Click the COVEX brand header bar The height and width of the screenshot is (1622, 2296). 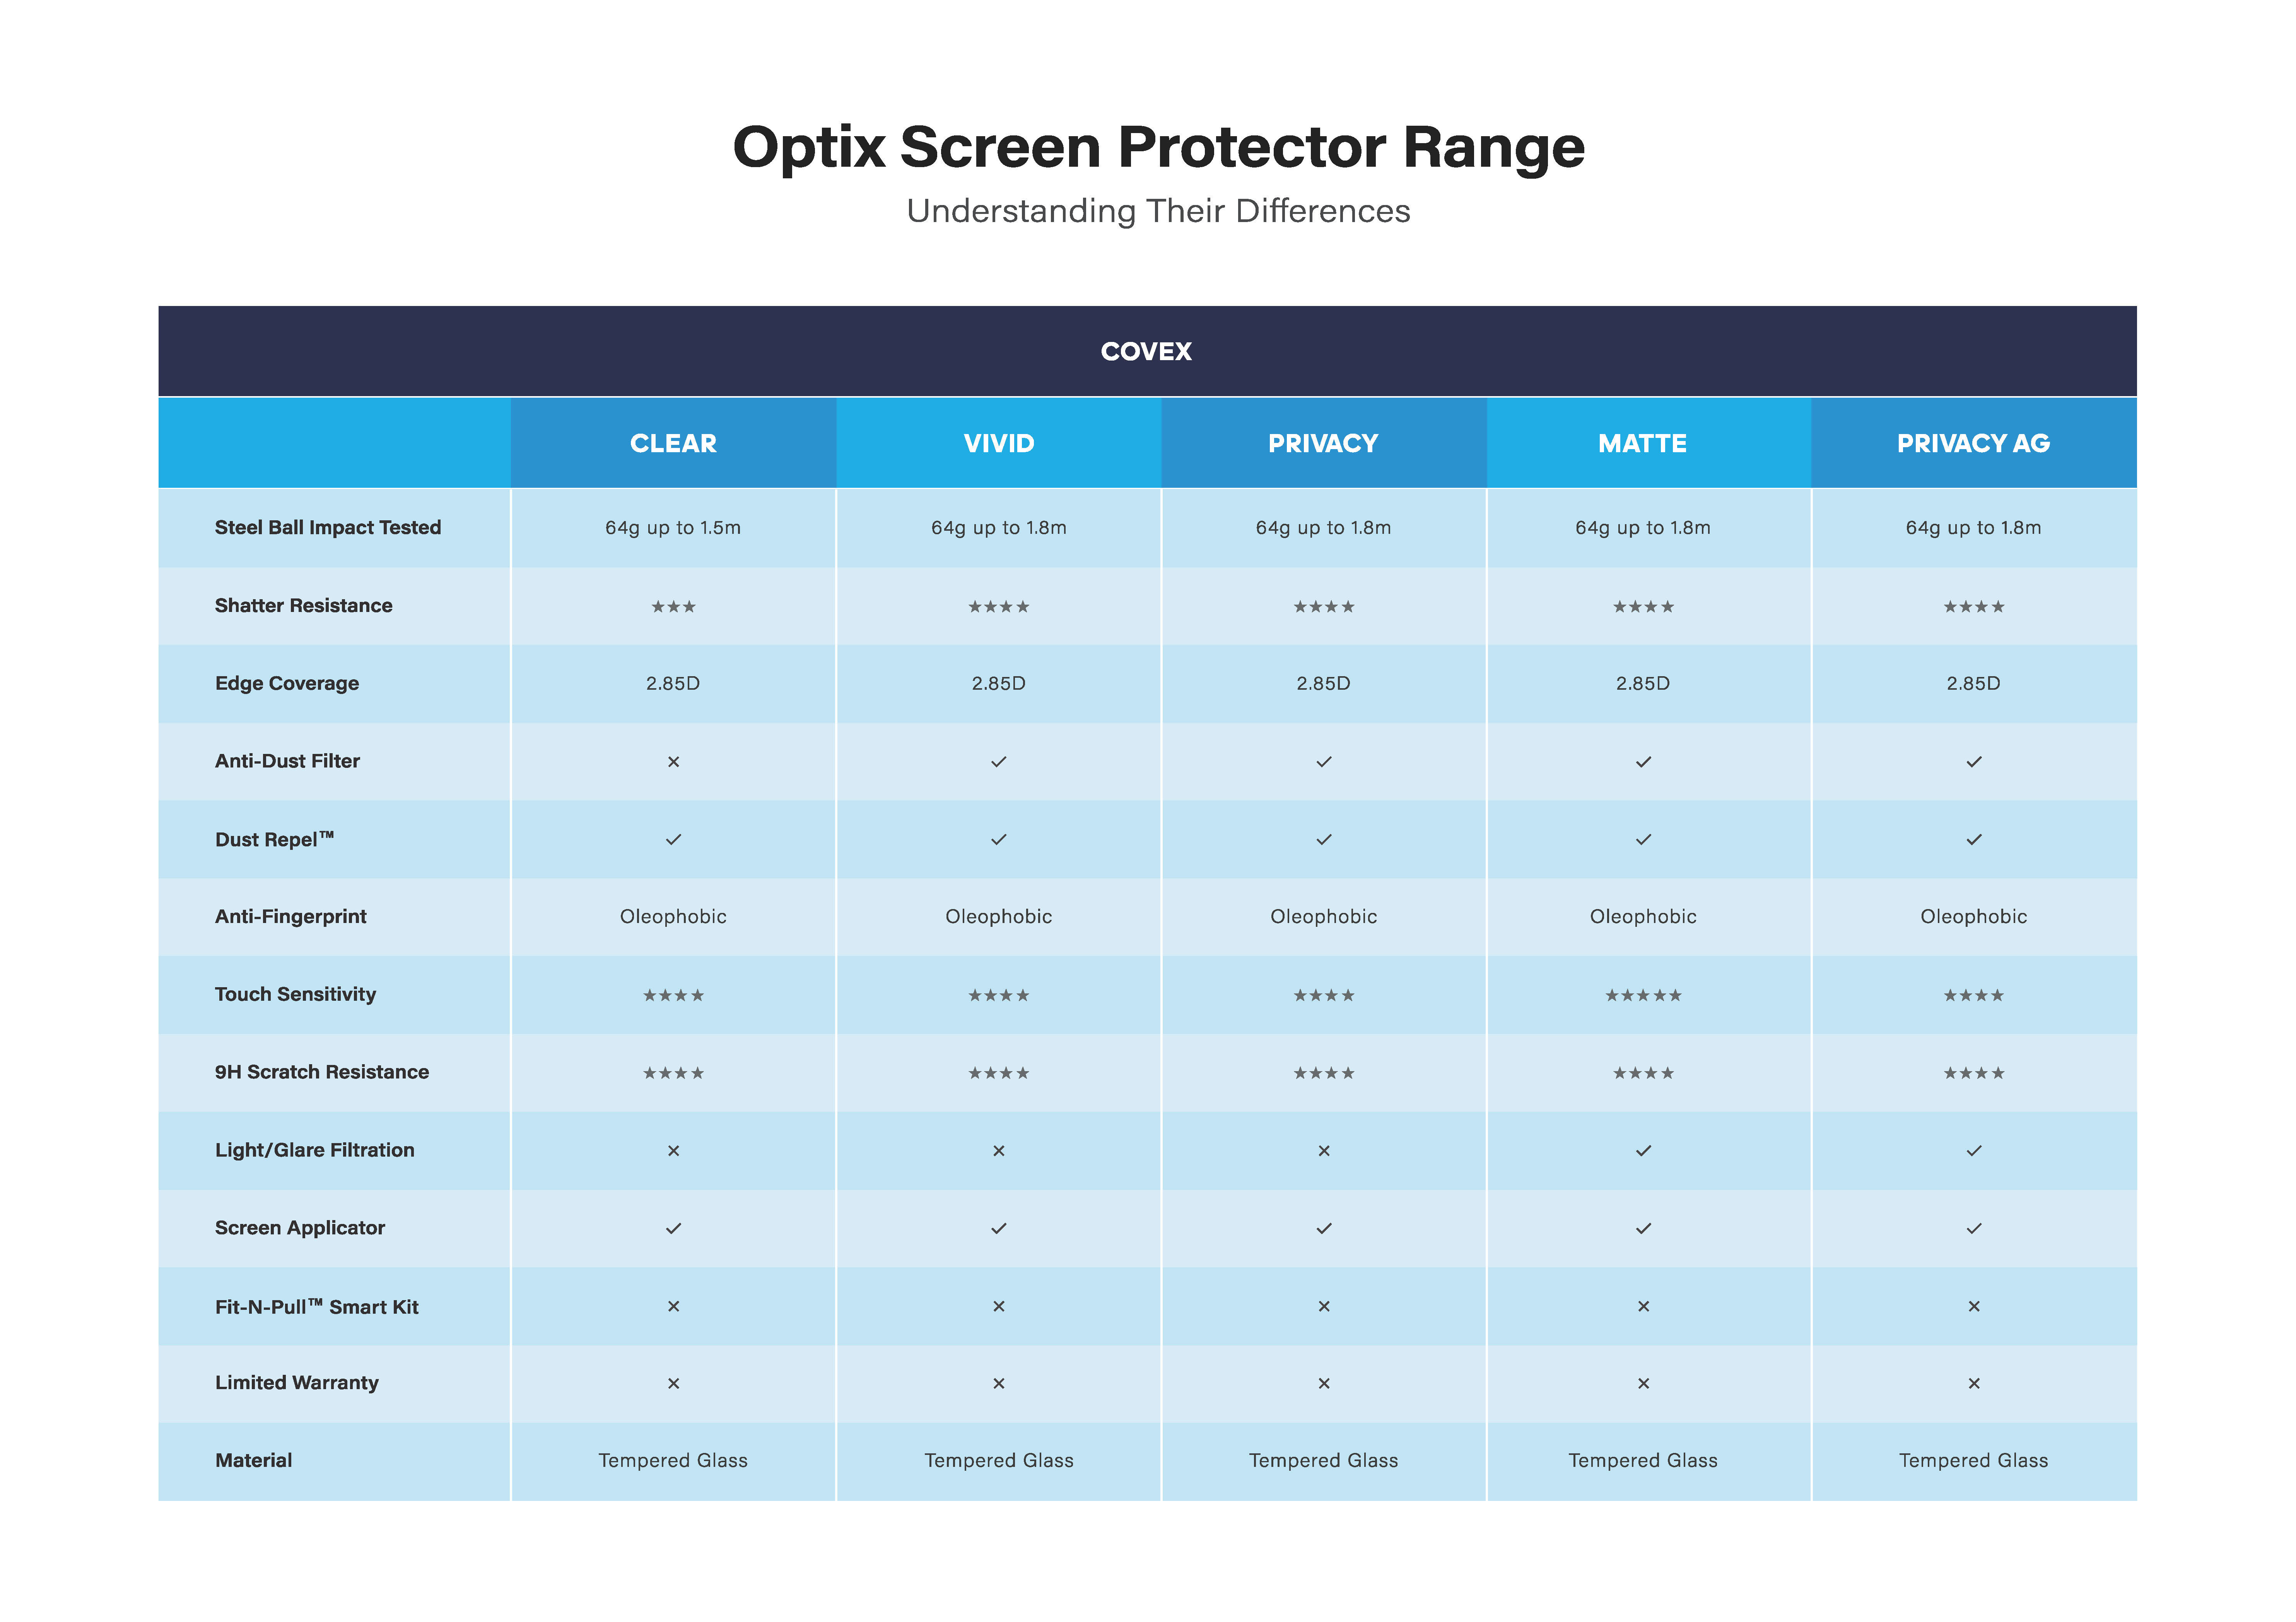1146,351
